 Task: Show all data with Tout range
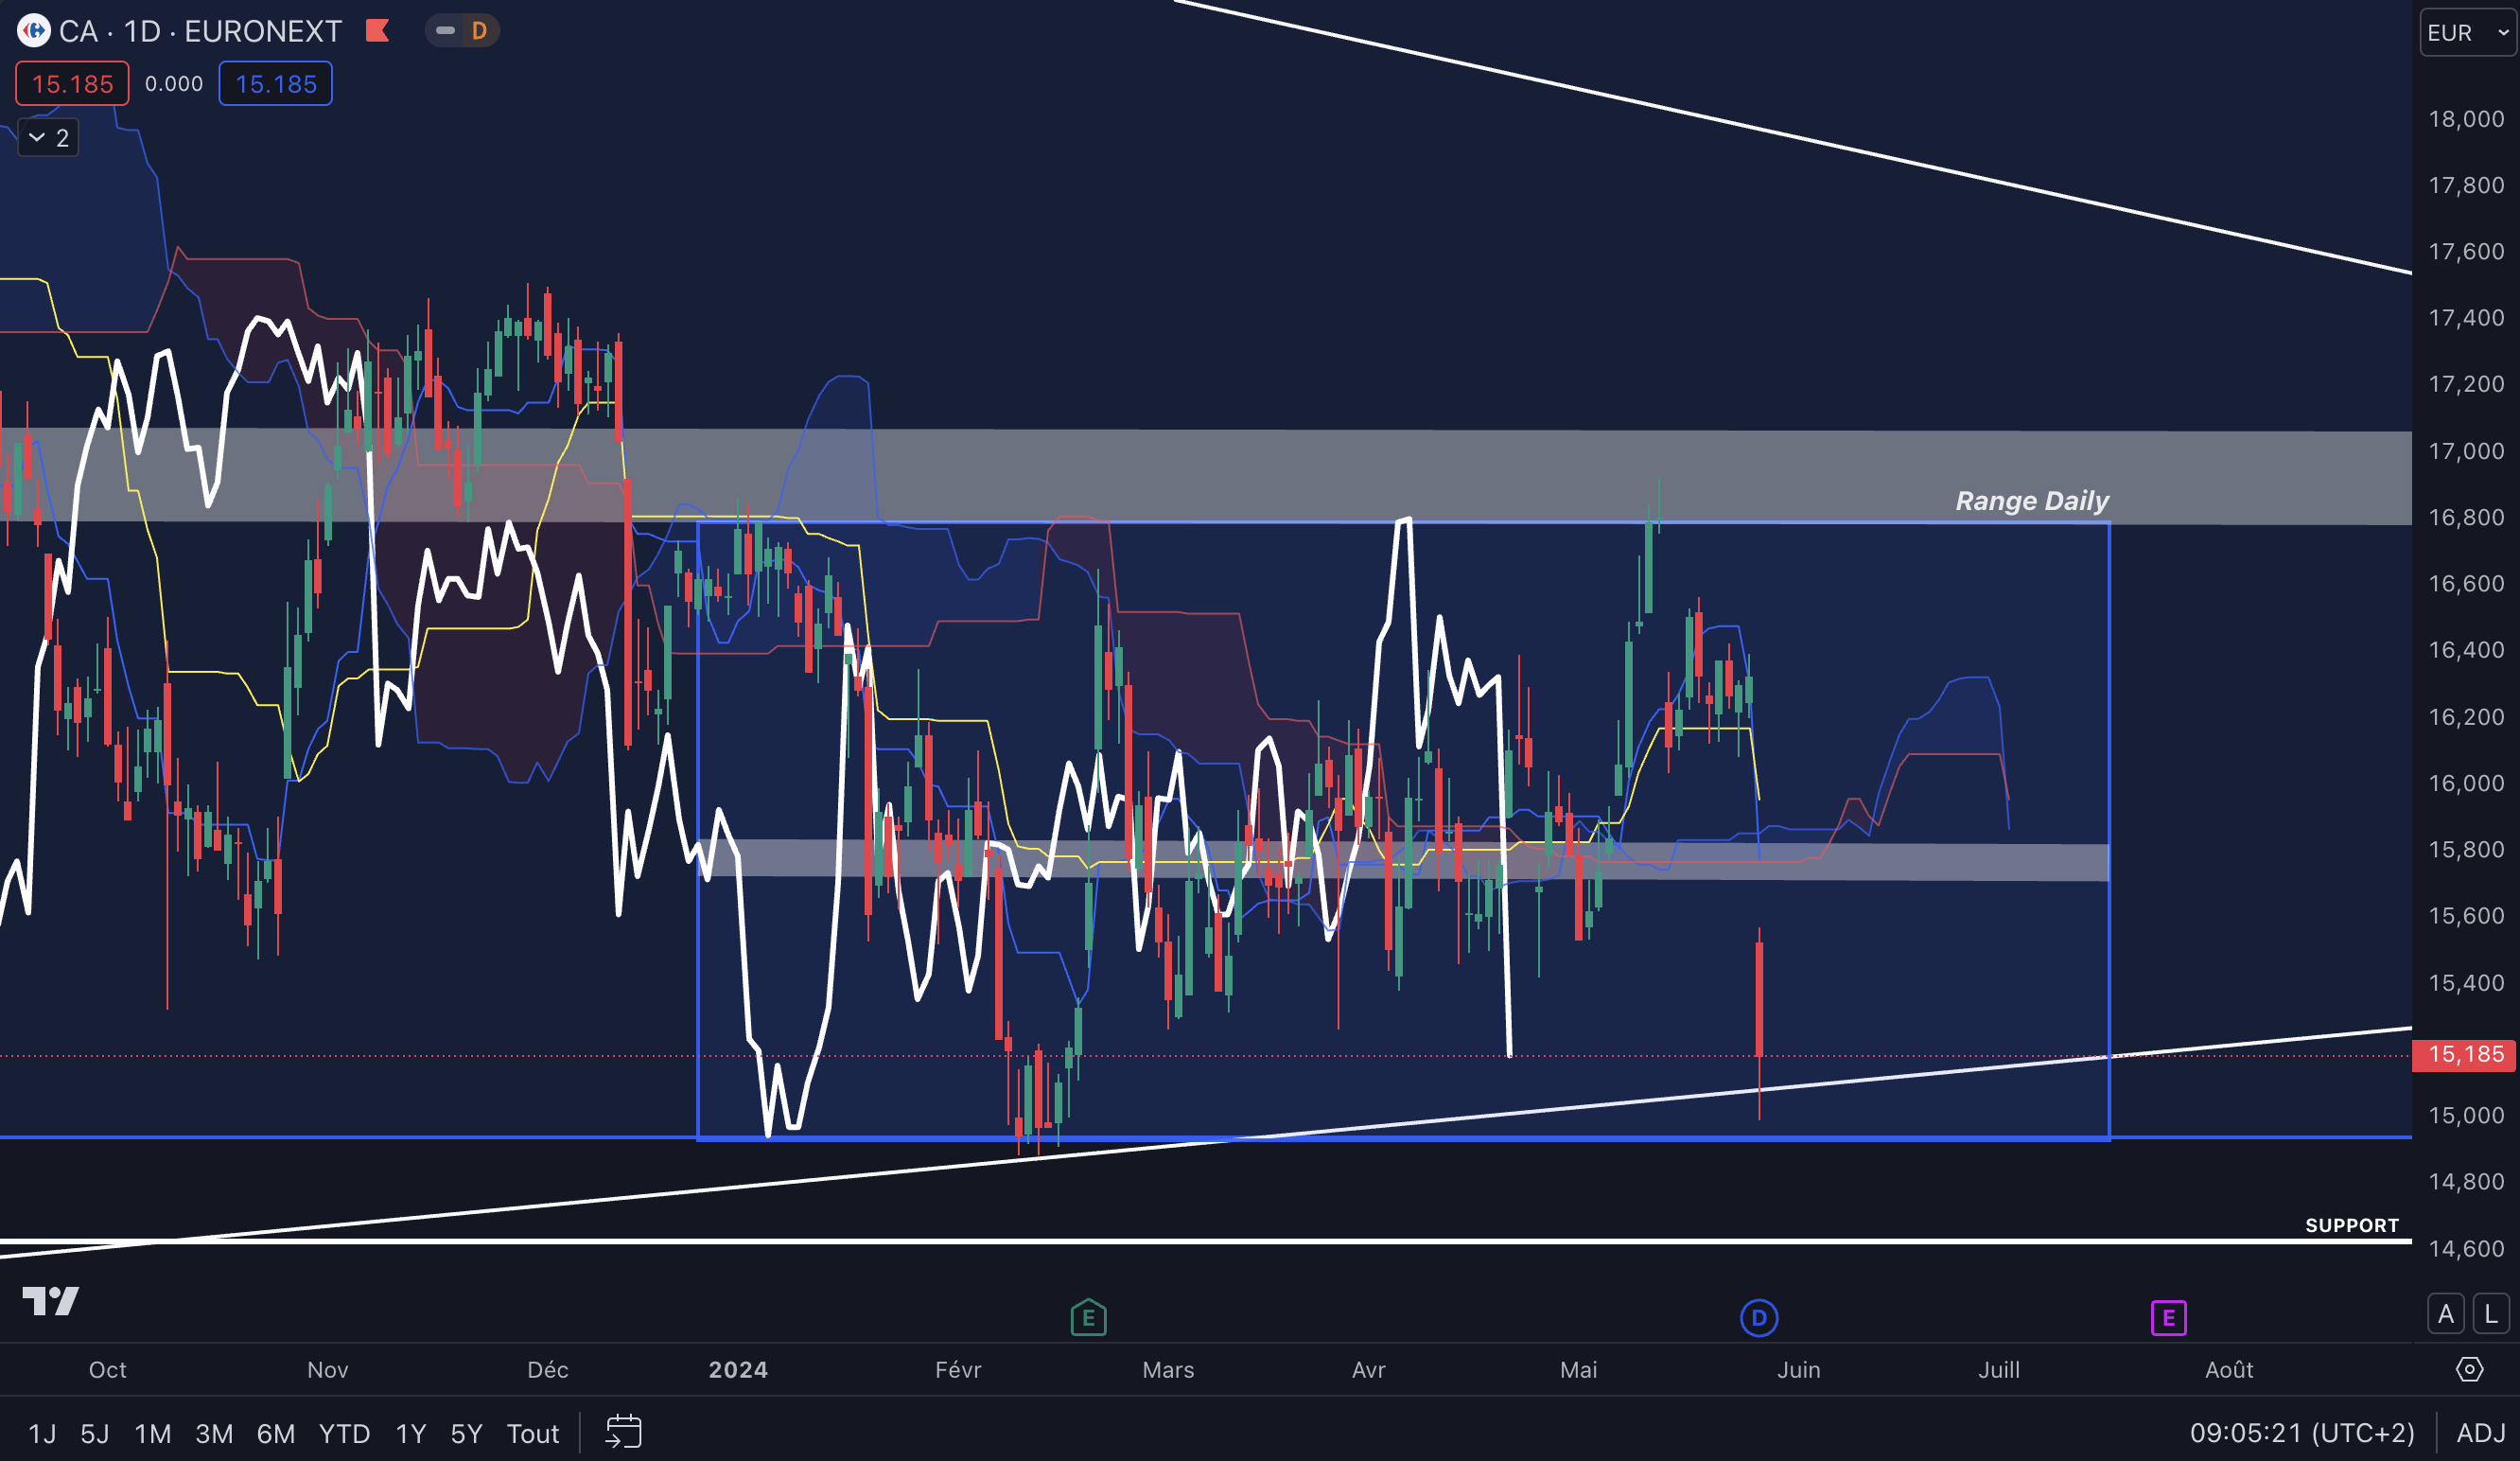coord(533,1434)
